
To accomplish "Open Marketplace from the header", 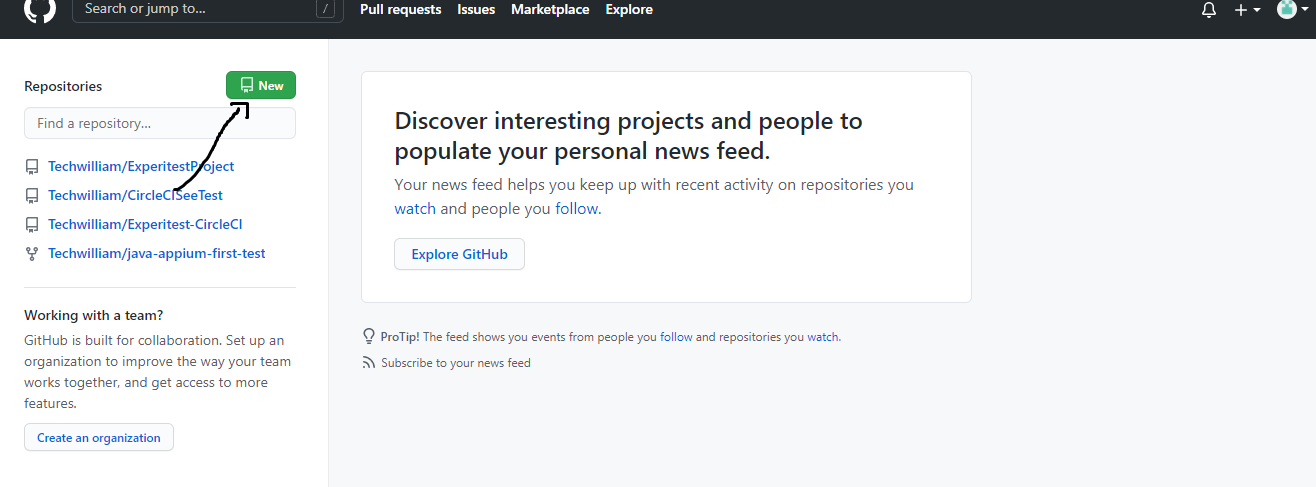I will tap(550, 9).
